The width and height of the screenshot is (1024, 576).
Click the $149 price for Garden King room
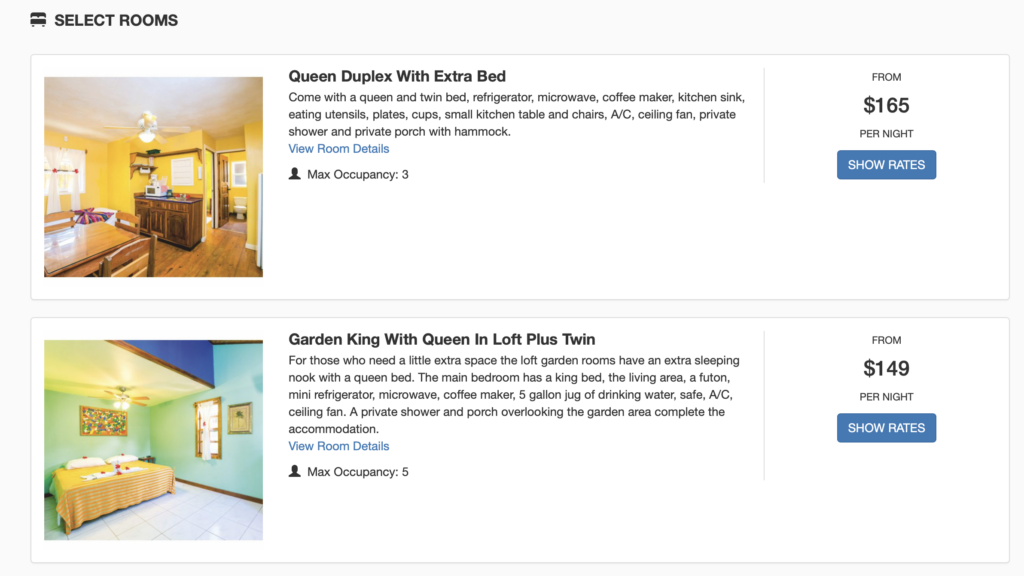pos(886,368)
